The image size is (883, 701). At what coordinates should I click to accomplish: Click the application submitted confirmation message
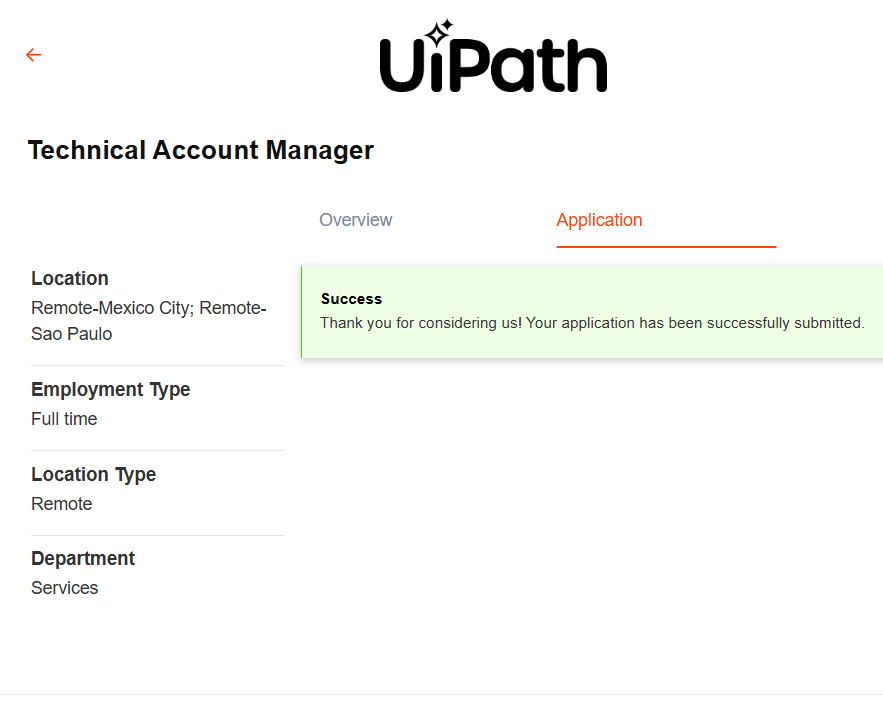(x=592, y=323)
